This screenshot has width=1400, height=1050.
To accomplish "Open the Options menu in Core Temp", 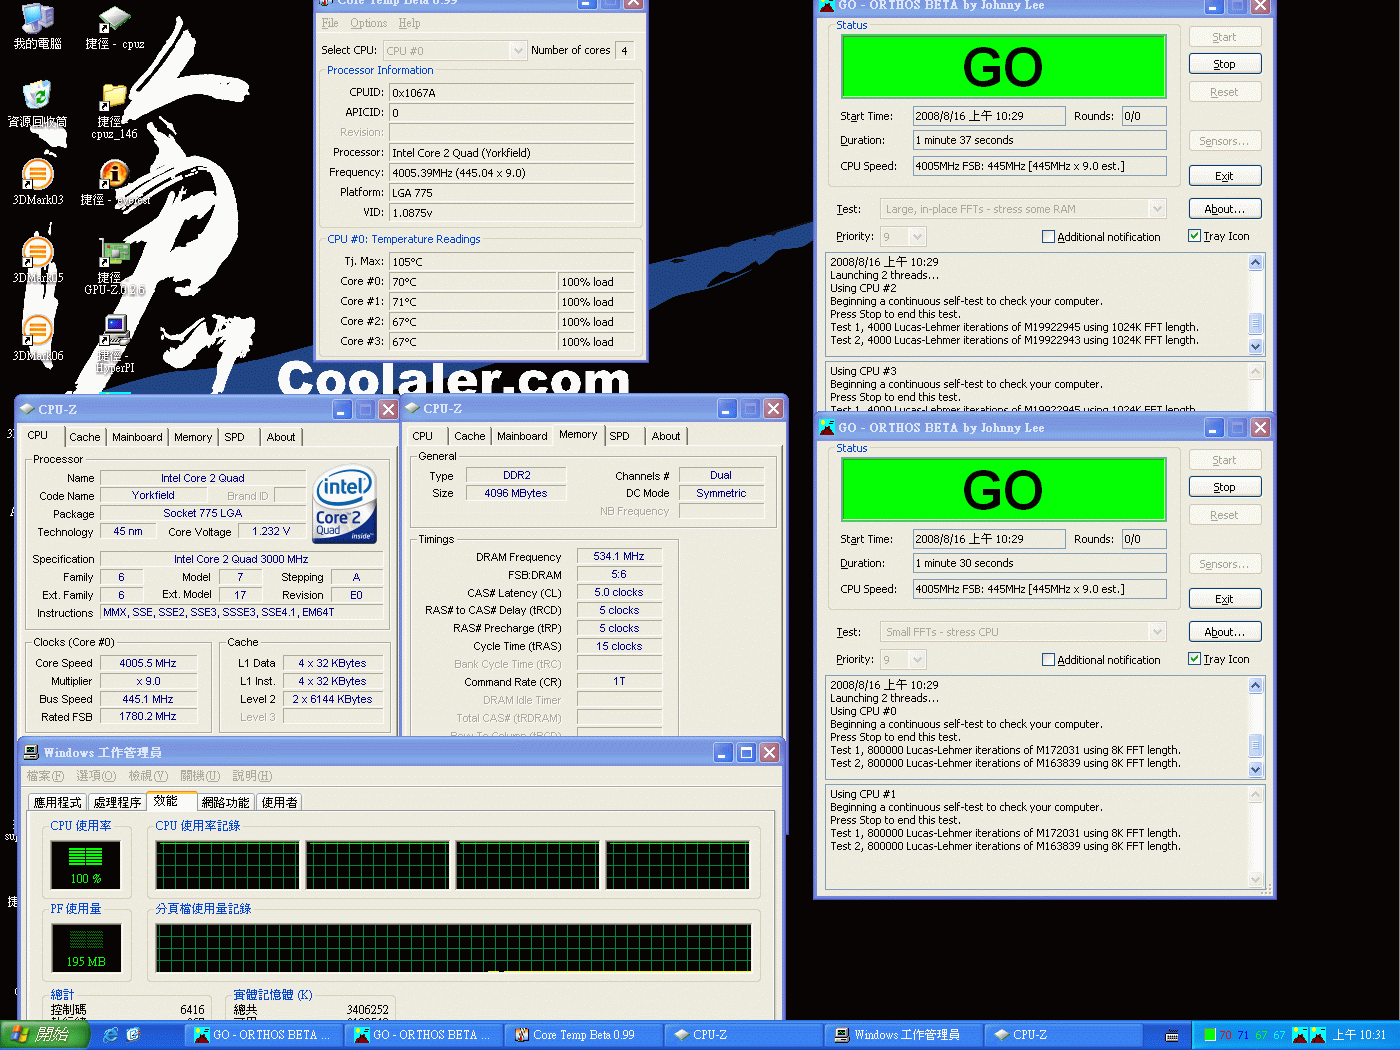I will (x=368, y=23).
